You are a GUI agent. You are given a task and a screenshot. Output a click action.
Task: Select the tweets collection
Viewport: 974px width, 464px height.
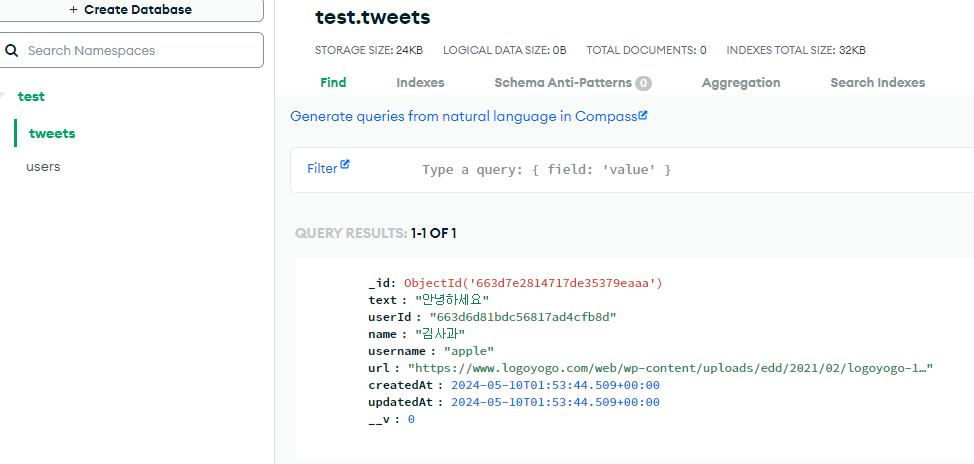52,134
